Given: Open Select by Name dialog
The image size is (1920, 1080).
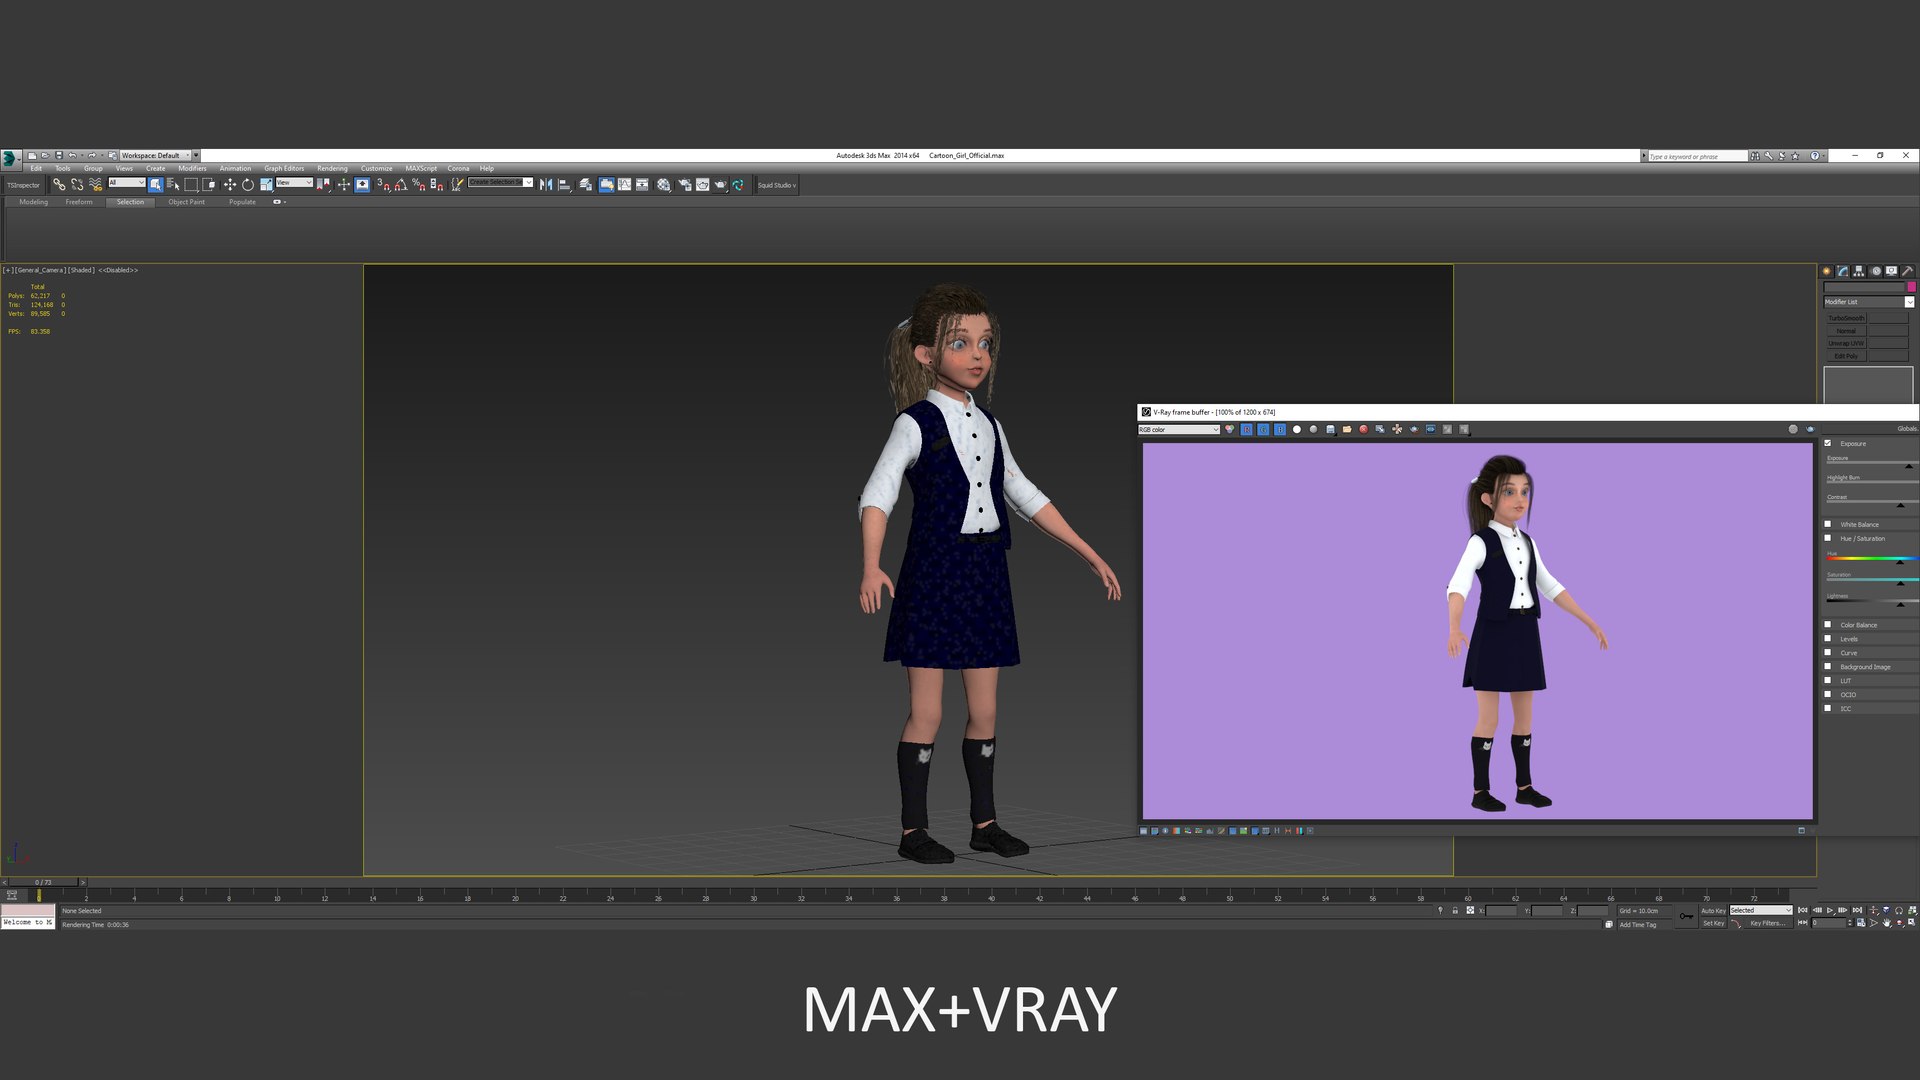Looking at the screenshot, I should pyautogui.click(x=173, y=185).
